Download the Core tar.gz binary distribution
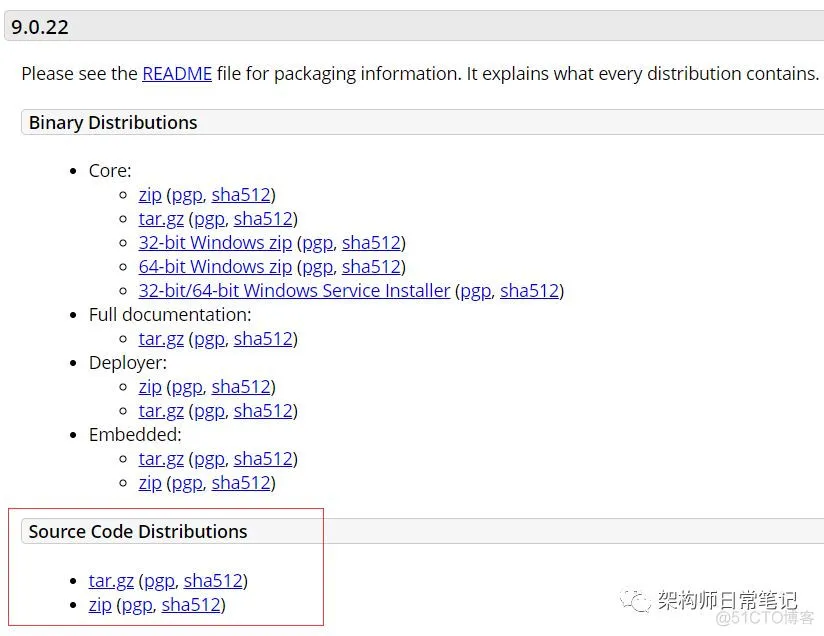The image size is (824, 636). [x=161, y=219]
